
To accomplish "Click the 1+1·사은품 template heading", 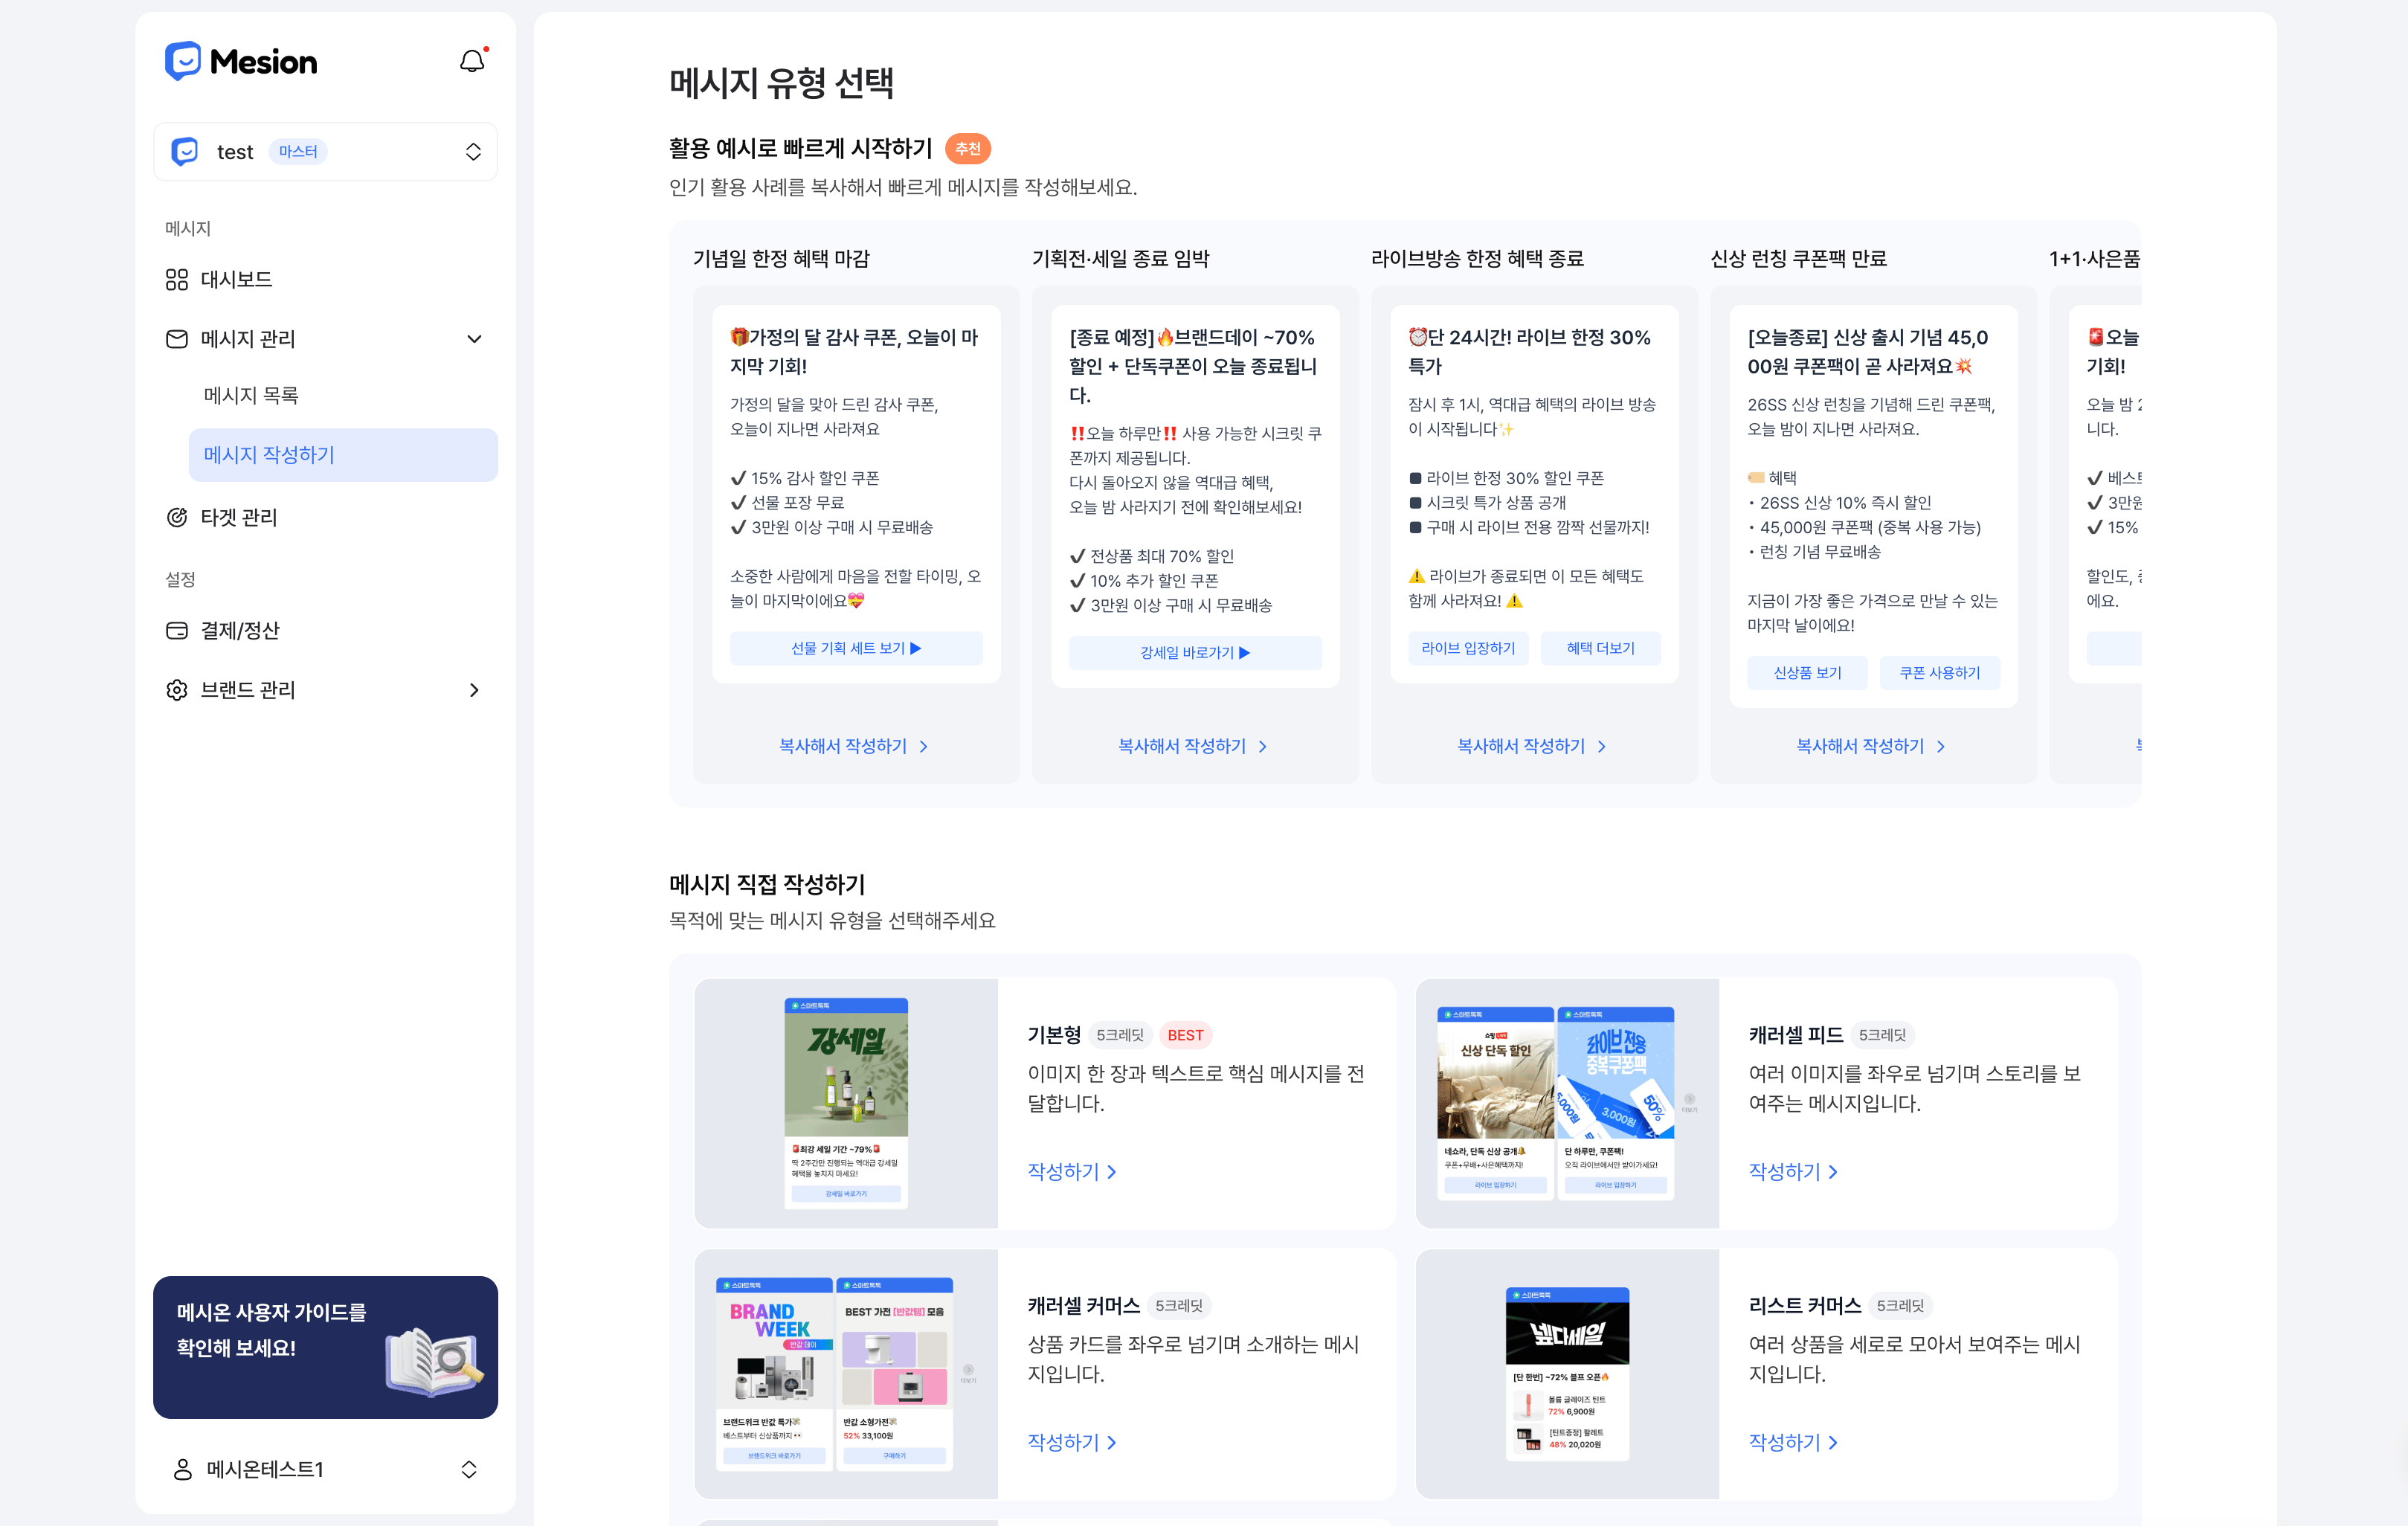I will (x=2094, y=259).
